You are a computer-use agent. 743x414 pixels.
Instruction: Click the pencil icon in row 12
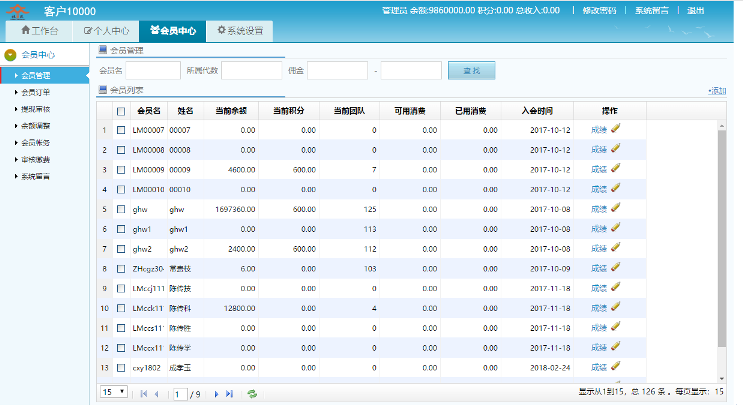616,347
